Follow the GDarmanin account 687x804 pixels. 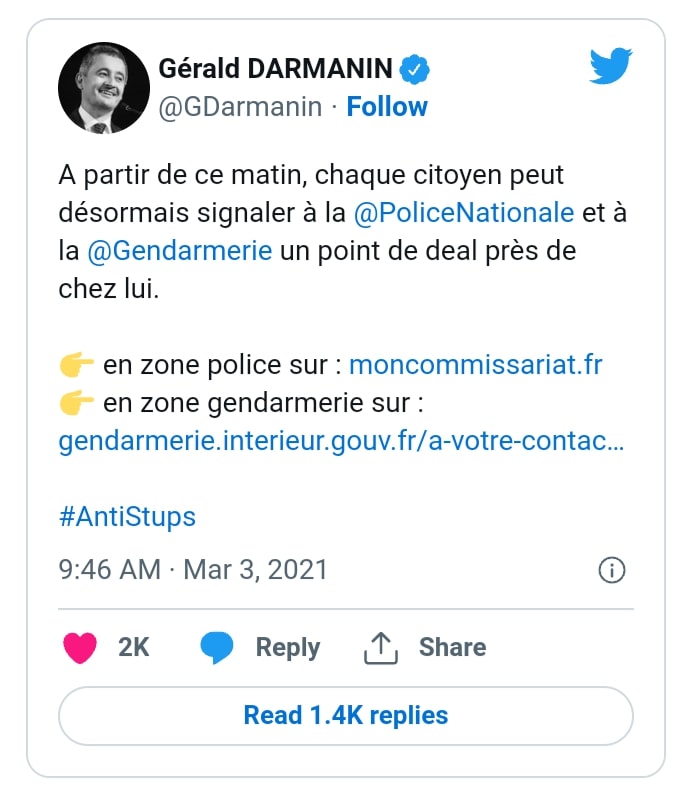point(387,107)
